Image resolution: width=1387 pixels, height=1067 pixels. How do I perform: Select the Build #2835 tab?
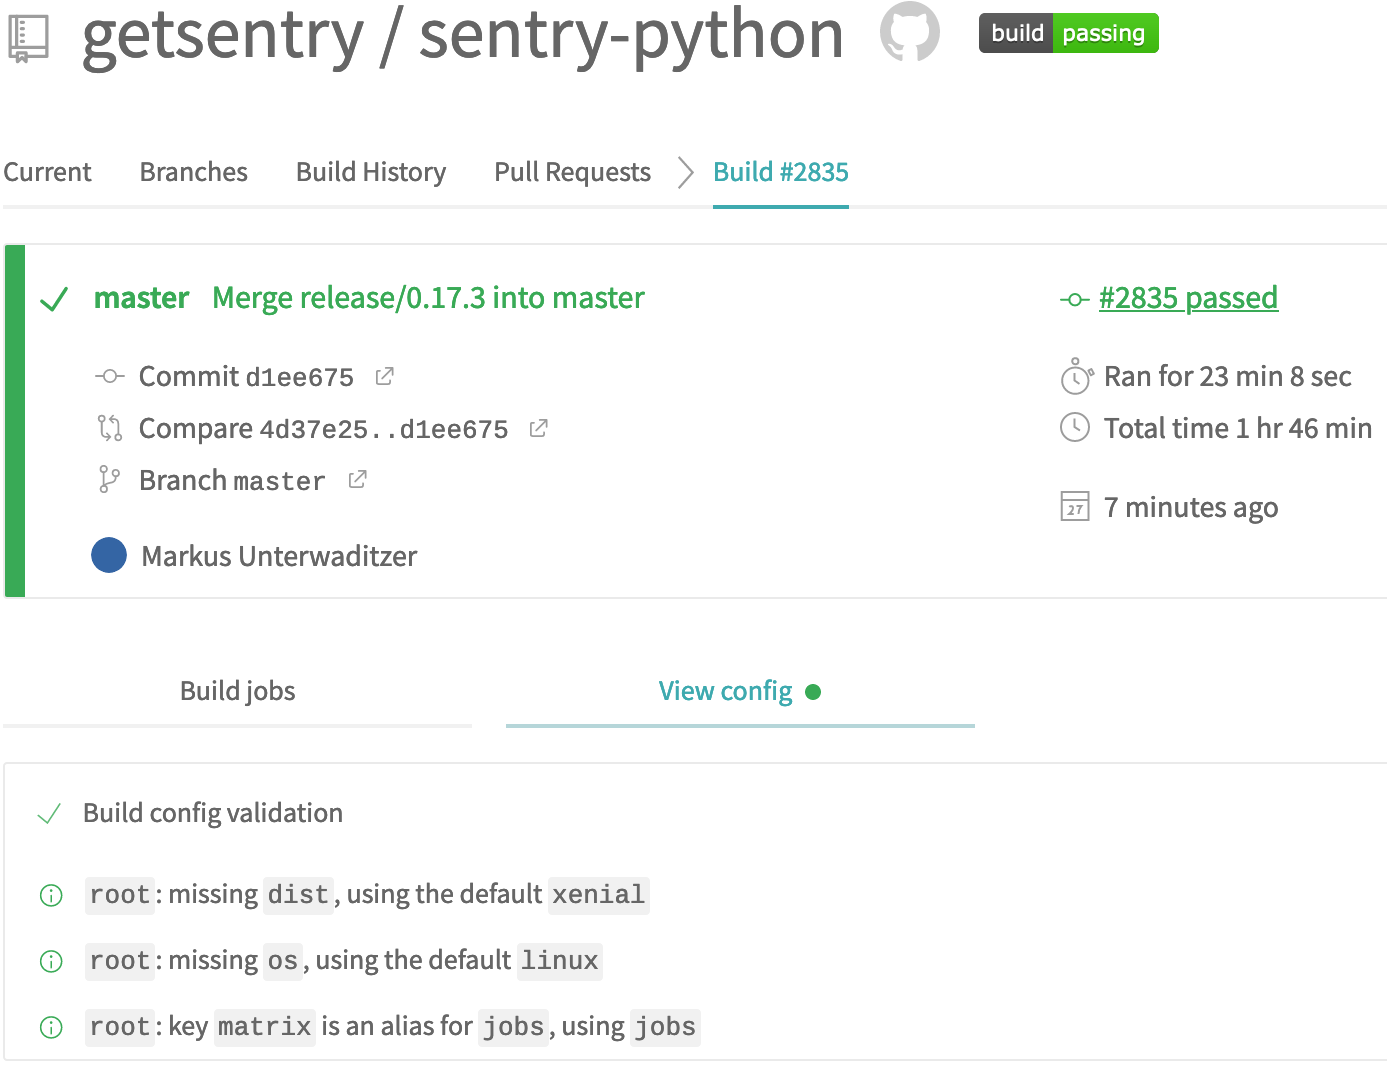click(781, 172)
